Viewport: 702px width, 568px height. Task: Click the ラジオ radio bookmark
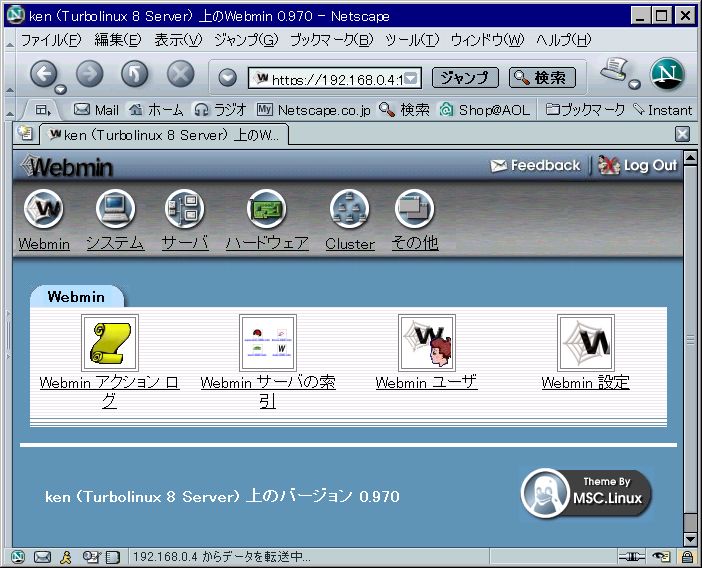click(220, 110)
